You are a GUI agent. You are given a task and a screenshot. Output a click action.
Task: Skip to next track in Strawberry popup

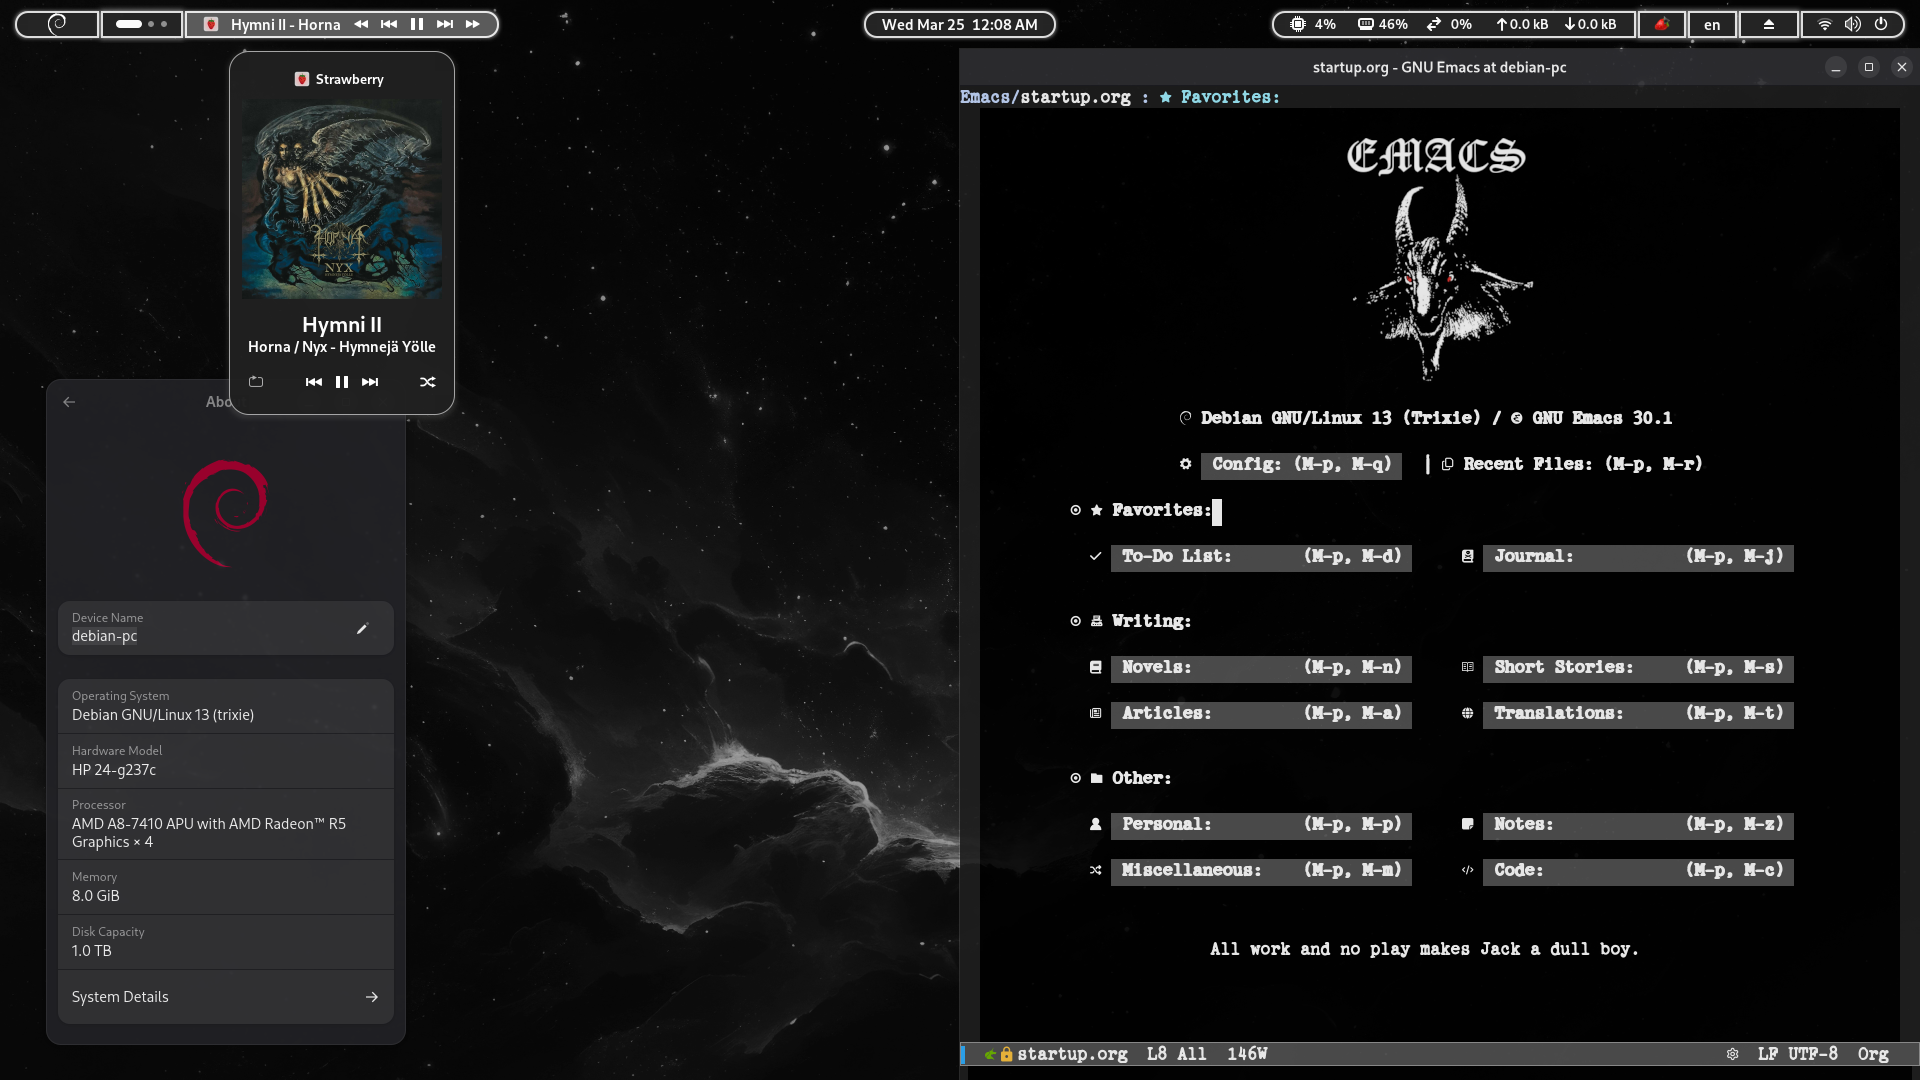click(370, 382)
